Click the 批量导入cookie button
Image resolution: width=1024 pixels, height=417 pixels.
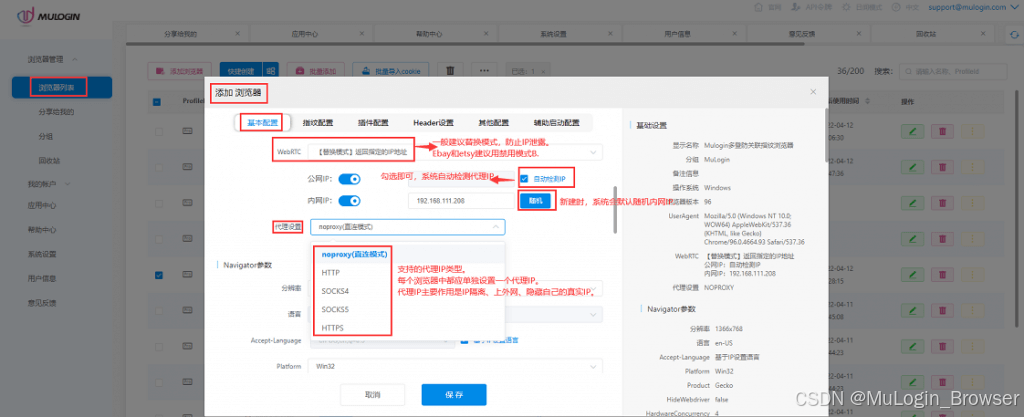coord(391,70)
